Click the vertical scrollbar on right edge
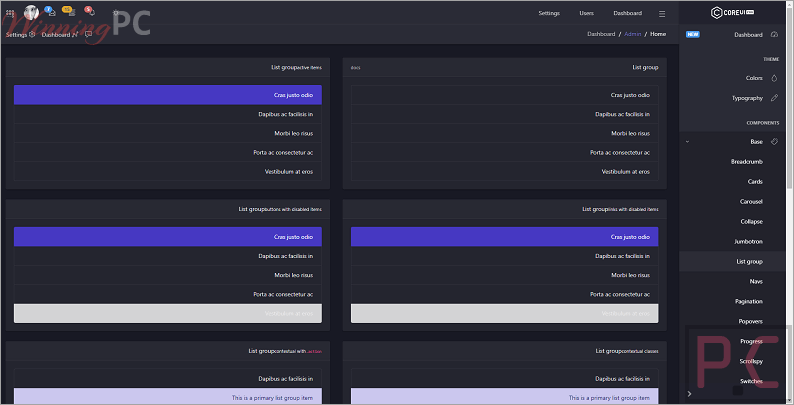794x405 pixels. pyautogui.click(x=790, y=97)
